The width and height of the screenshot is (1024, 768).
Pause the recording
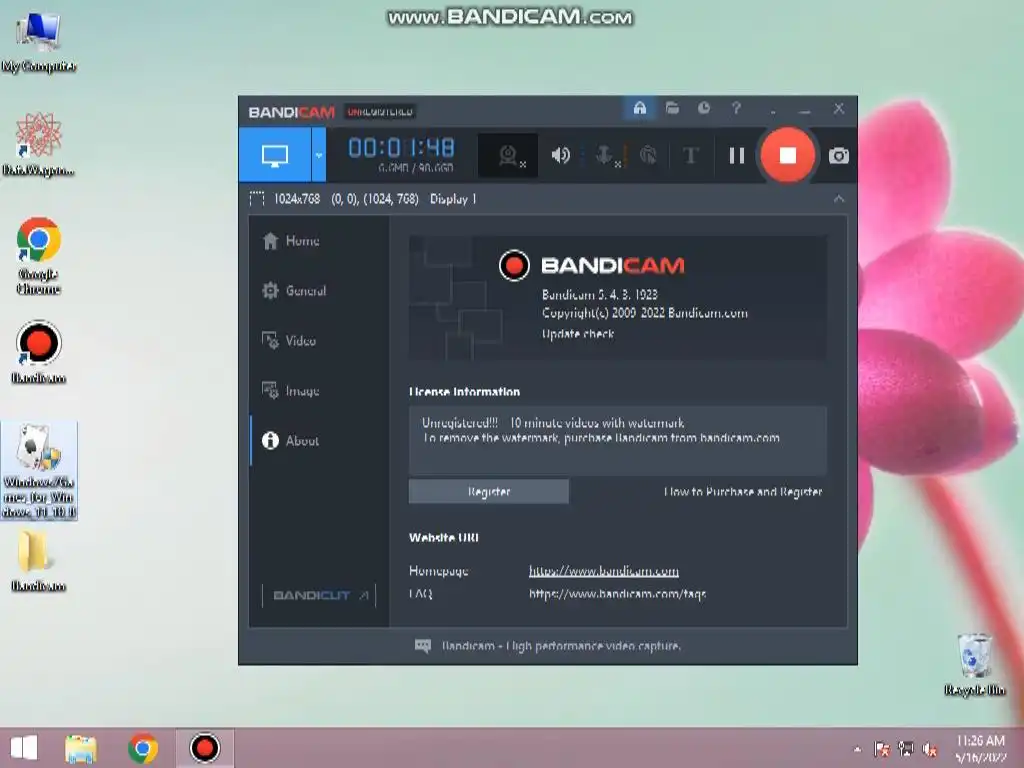[736, 155]
